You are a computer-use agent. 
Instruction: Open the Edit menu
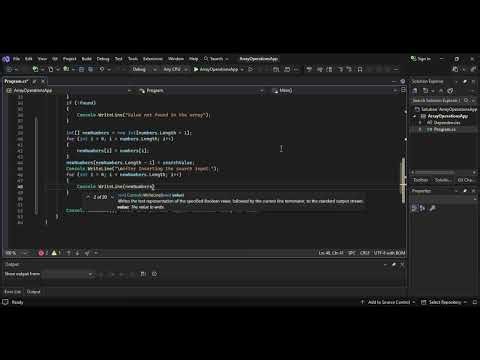click(29, 59)
